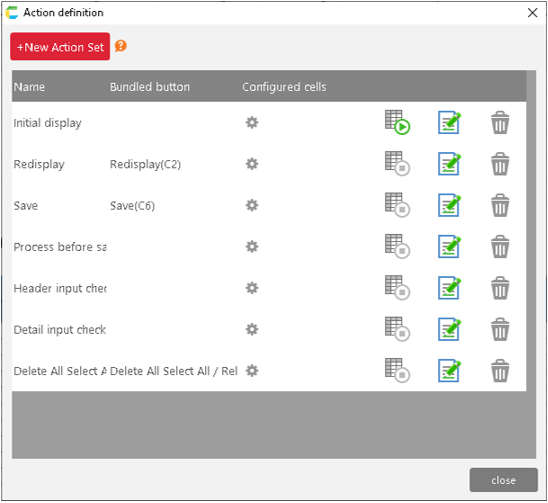Select the Initial display row name
The height and width of the screenshot is (503, 548).
(x=47, y=123)
